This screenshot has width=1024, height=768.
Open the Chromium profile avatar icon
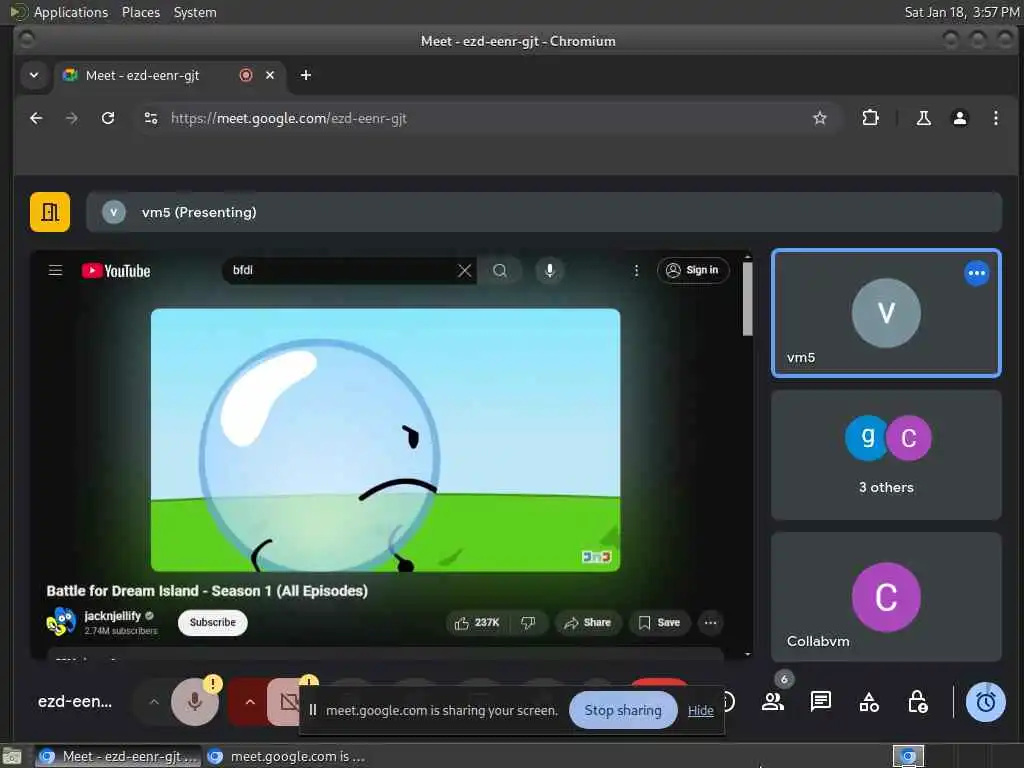pyautogui.click(x=959, y=118)
